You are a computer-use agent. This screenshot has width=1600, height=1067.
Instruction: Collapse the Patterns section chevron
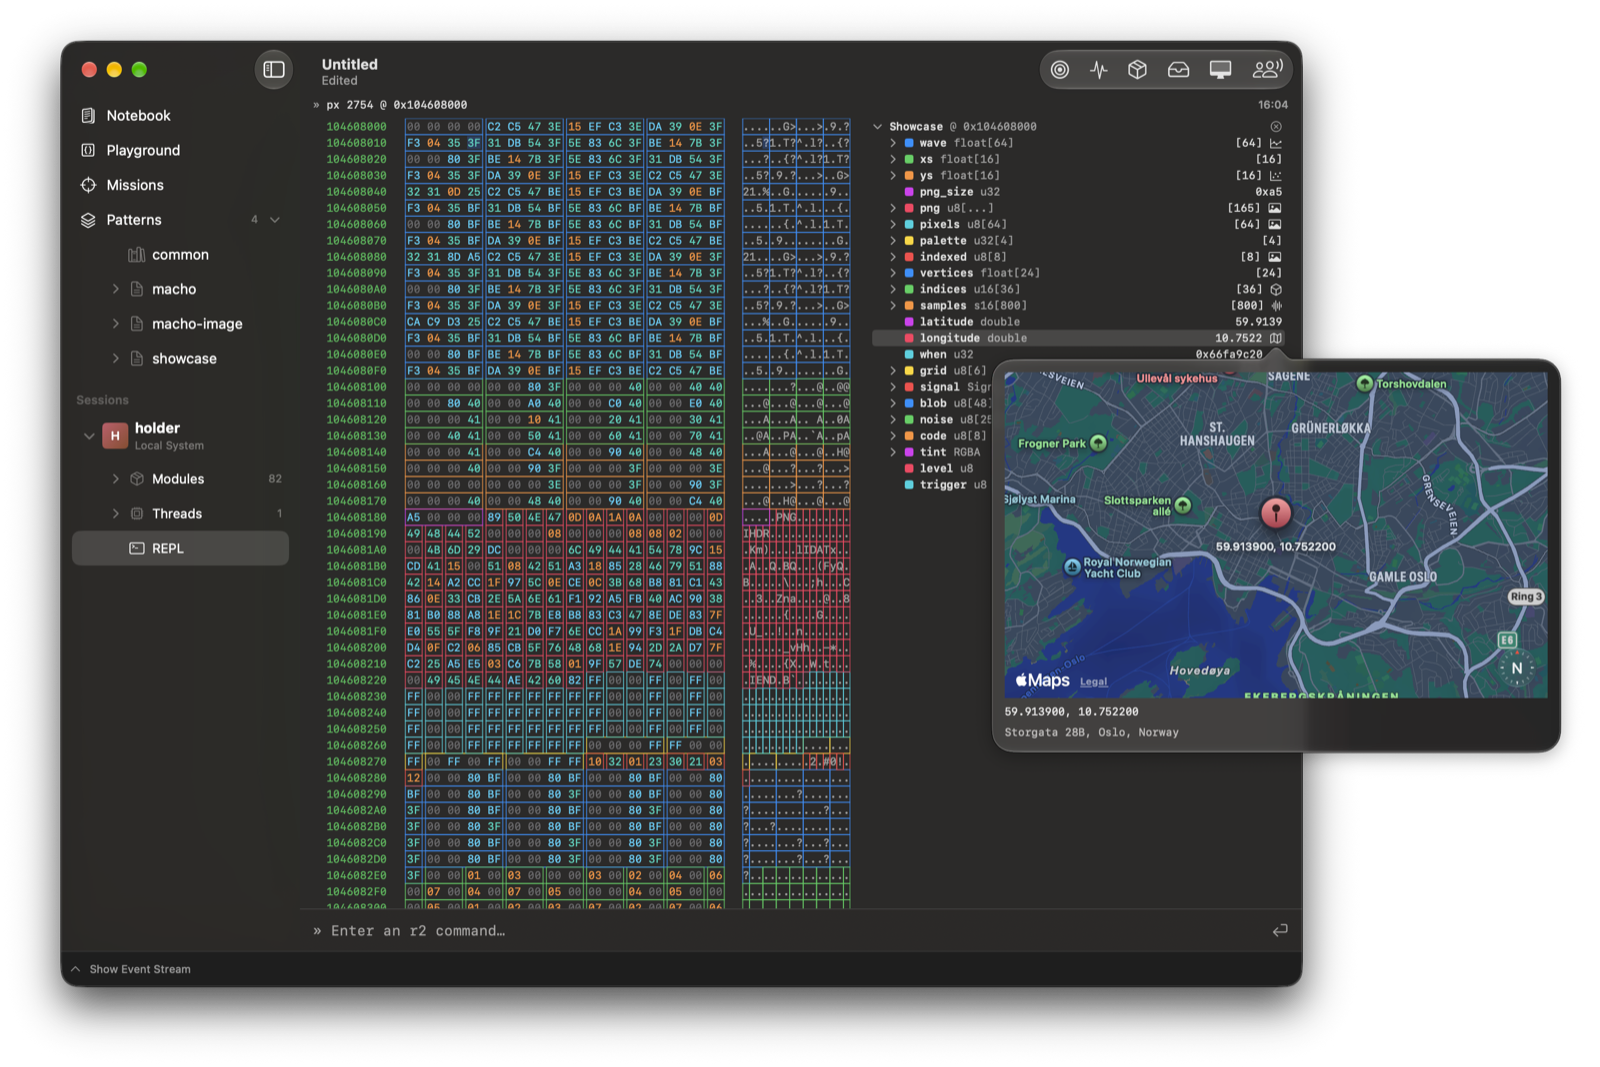(275, 220)
